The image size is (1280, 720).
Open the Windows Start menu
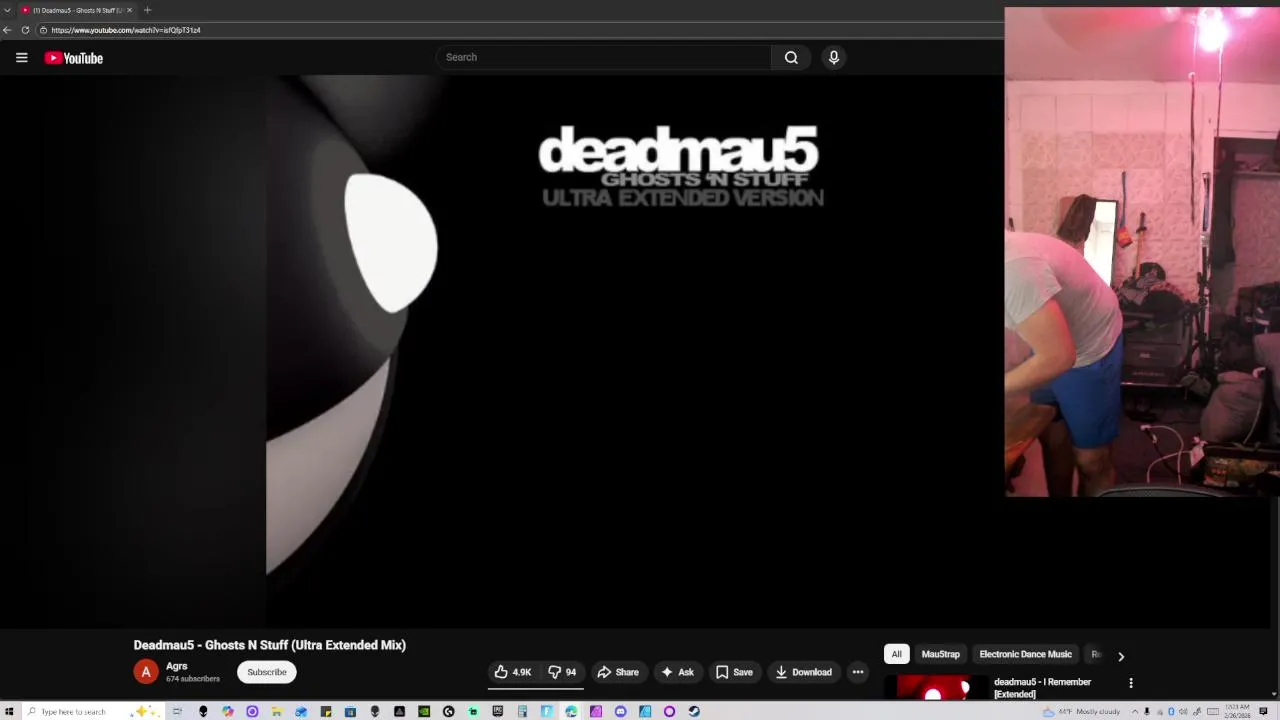click(x=9, y=711)
